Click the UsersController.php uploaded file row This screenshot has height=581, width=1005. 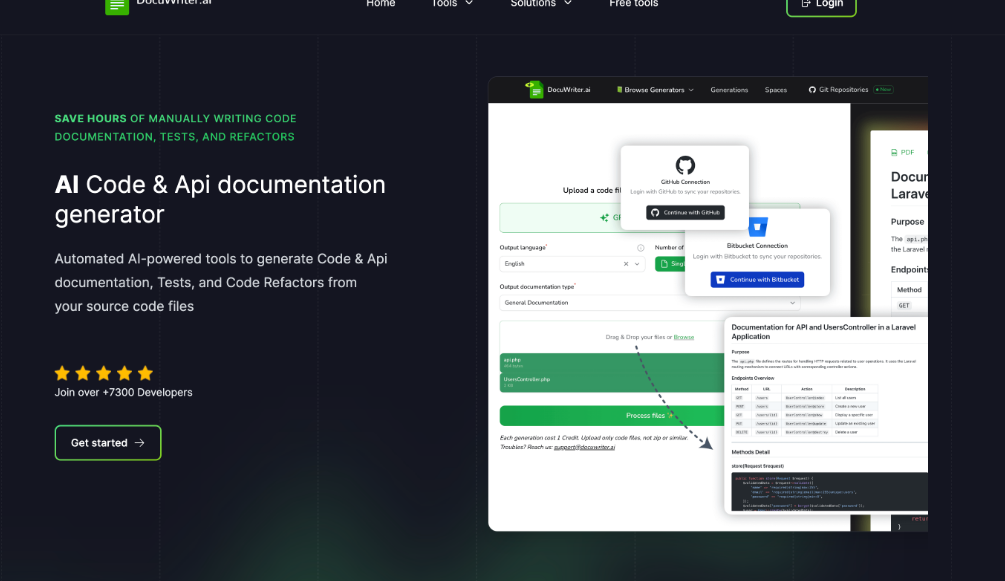pyautogui.click(x=612, y=382)
